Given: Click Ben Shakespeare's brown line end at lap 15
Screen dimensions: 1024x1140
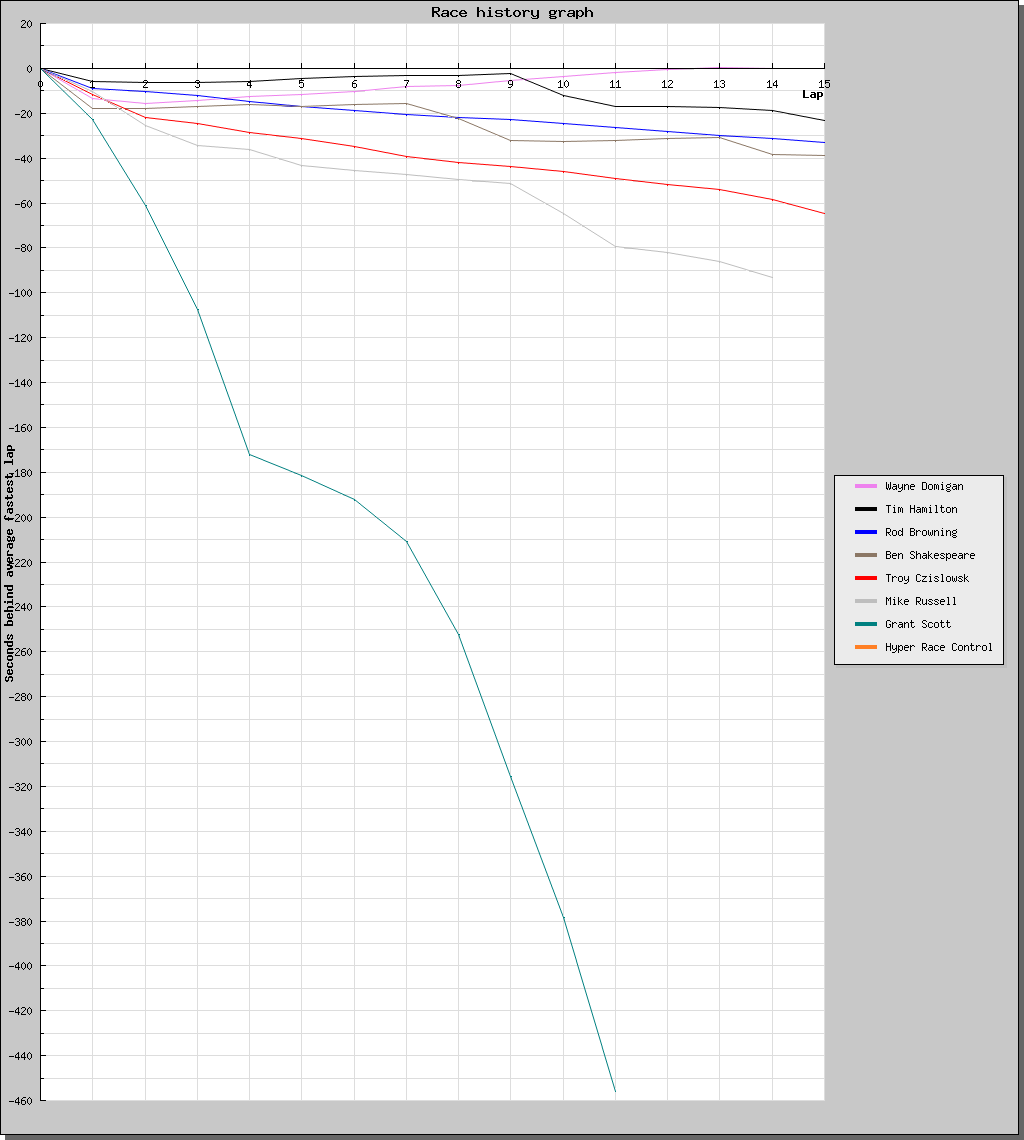Looking at the screenshot, I should [x=824, y=156].
